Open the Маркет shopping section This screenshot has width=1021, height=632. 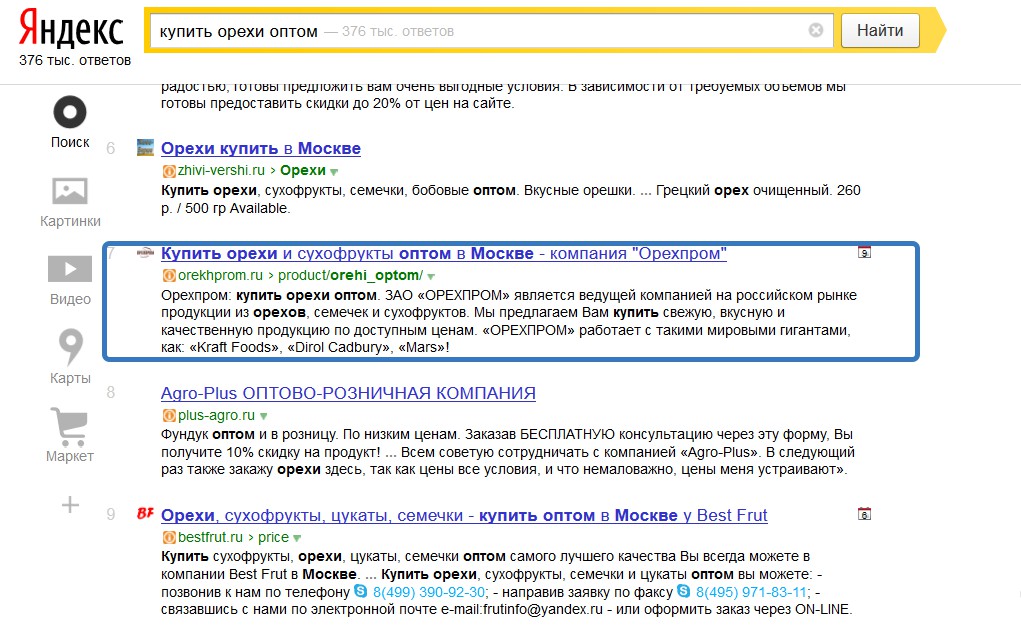(70, 435)
